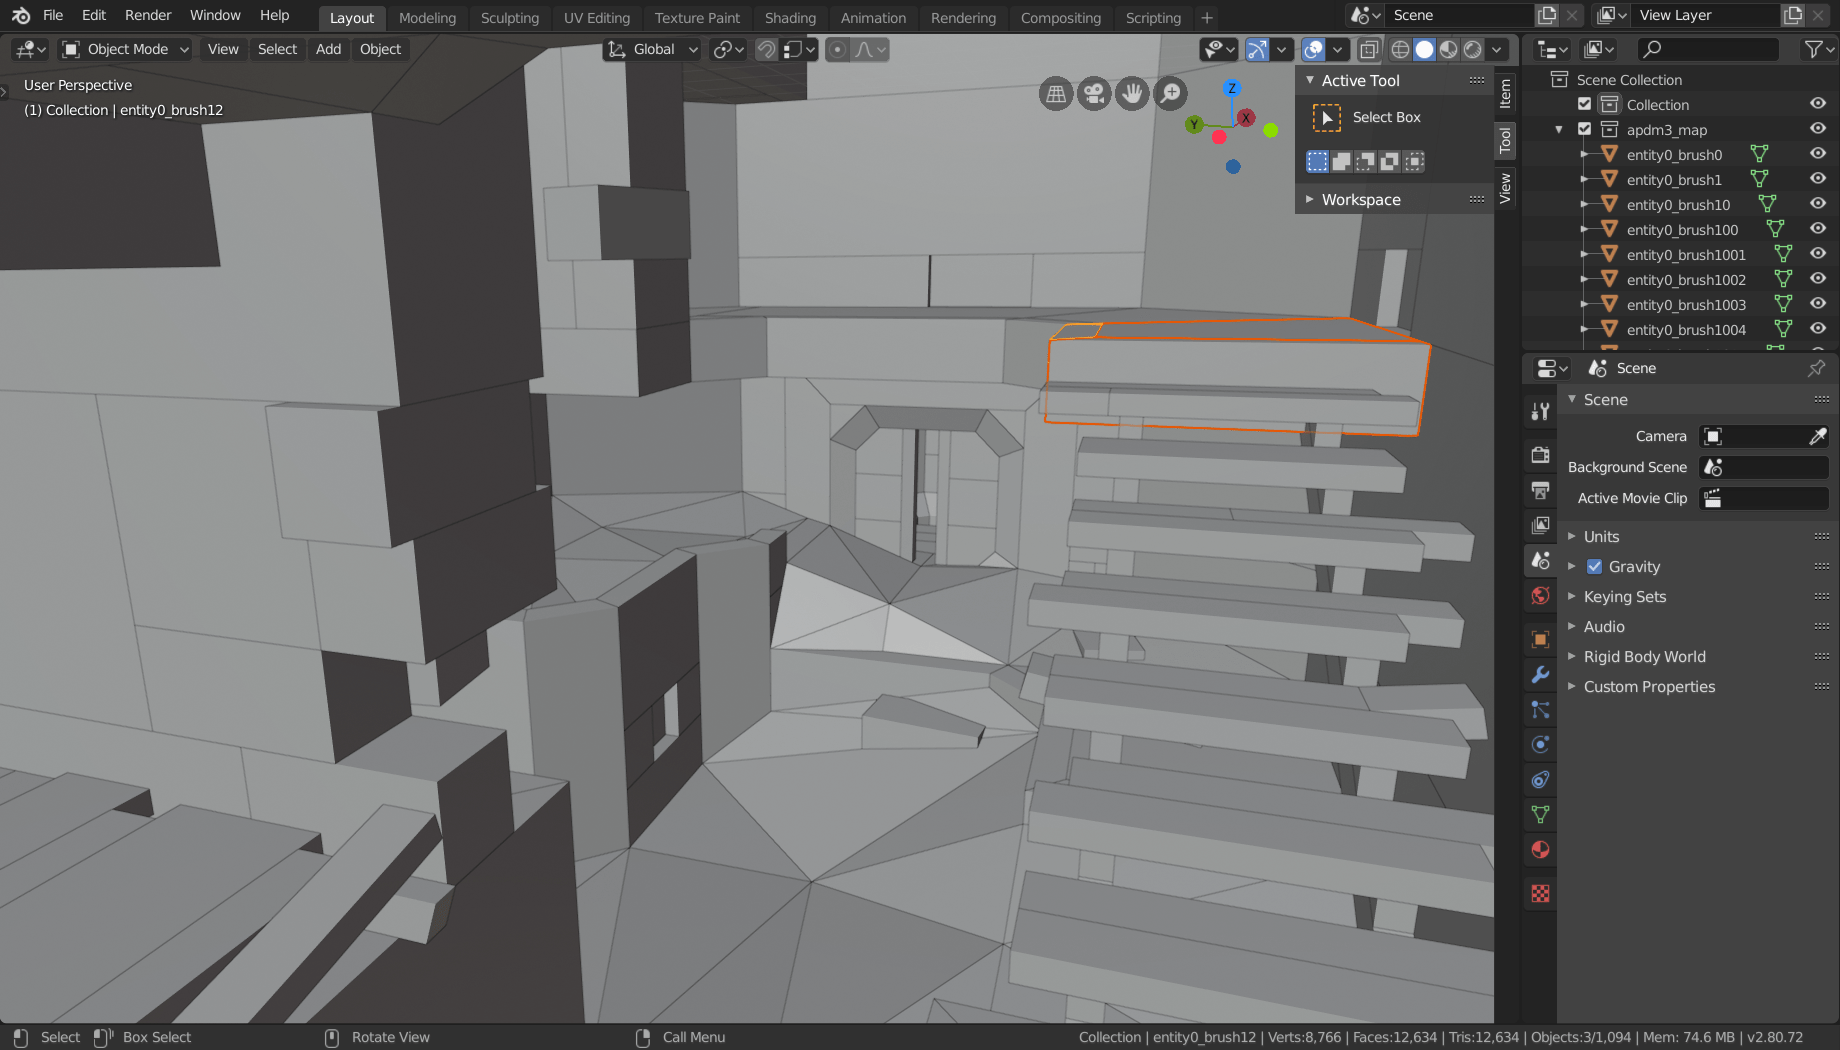Open the Global transform orientation dropdown
The image size is (1840, 1050).
coord(652,49)
